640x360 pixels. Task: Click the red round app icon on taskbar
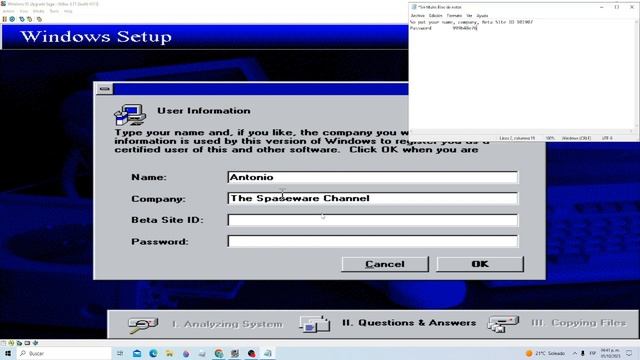(251, 353)
